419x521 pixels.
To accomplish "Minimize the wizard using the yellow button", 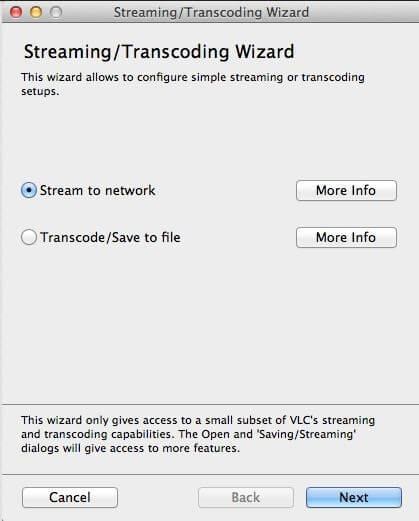I will coord(36,12).
